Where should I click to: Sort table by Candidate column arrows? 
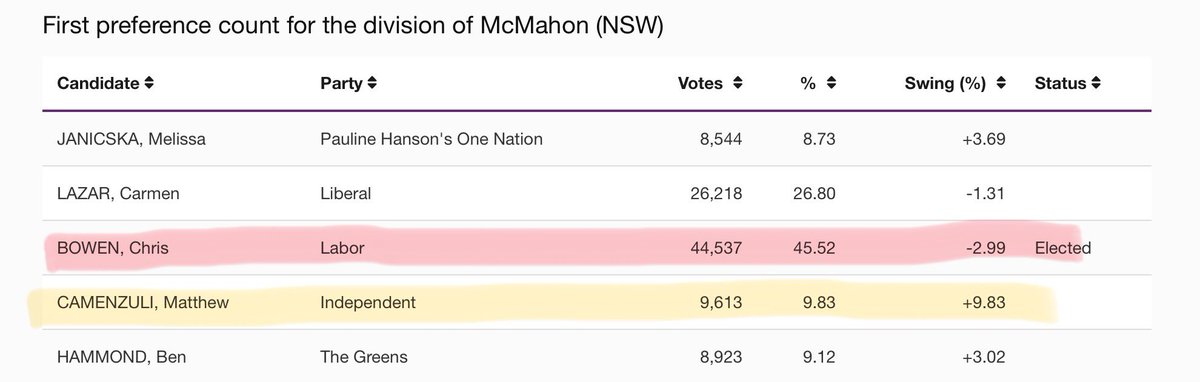[x=148, y=84]
